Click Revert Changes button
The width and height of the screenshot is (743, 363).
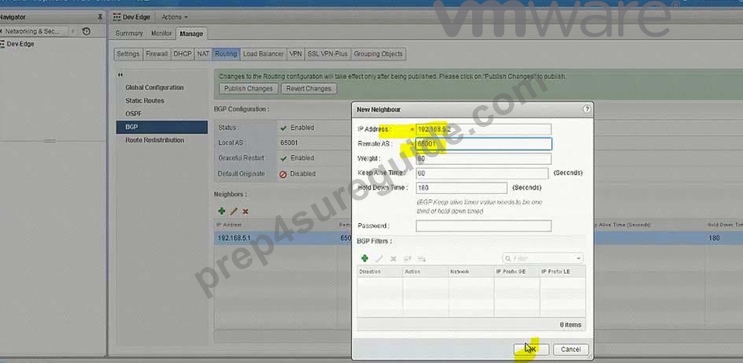308,89
